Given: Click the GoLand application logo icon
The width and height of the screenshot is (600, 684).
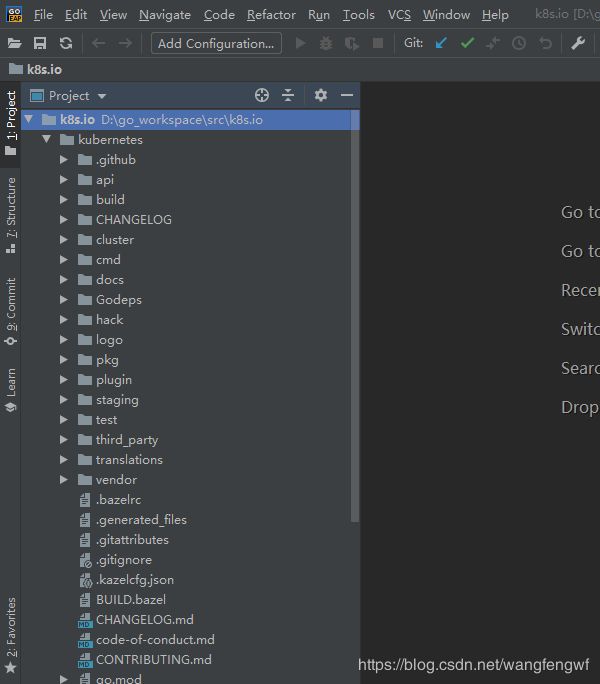Looking at the screenshot, I should [14, 14].
